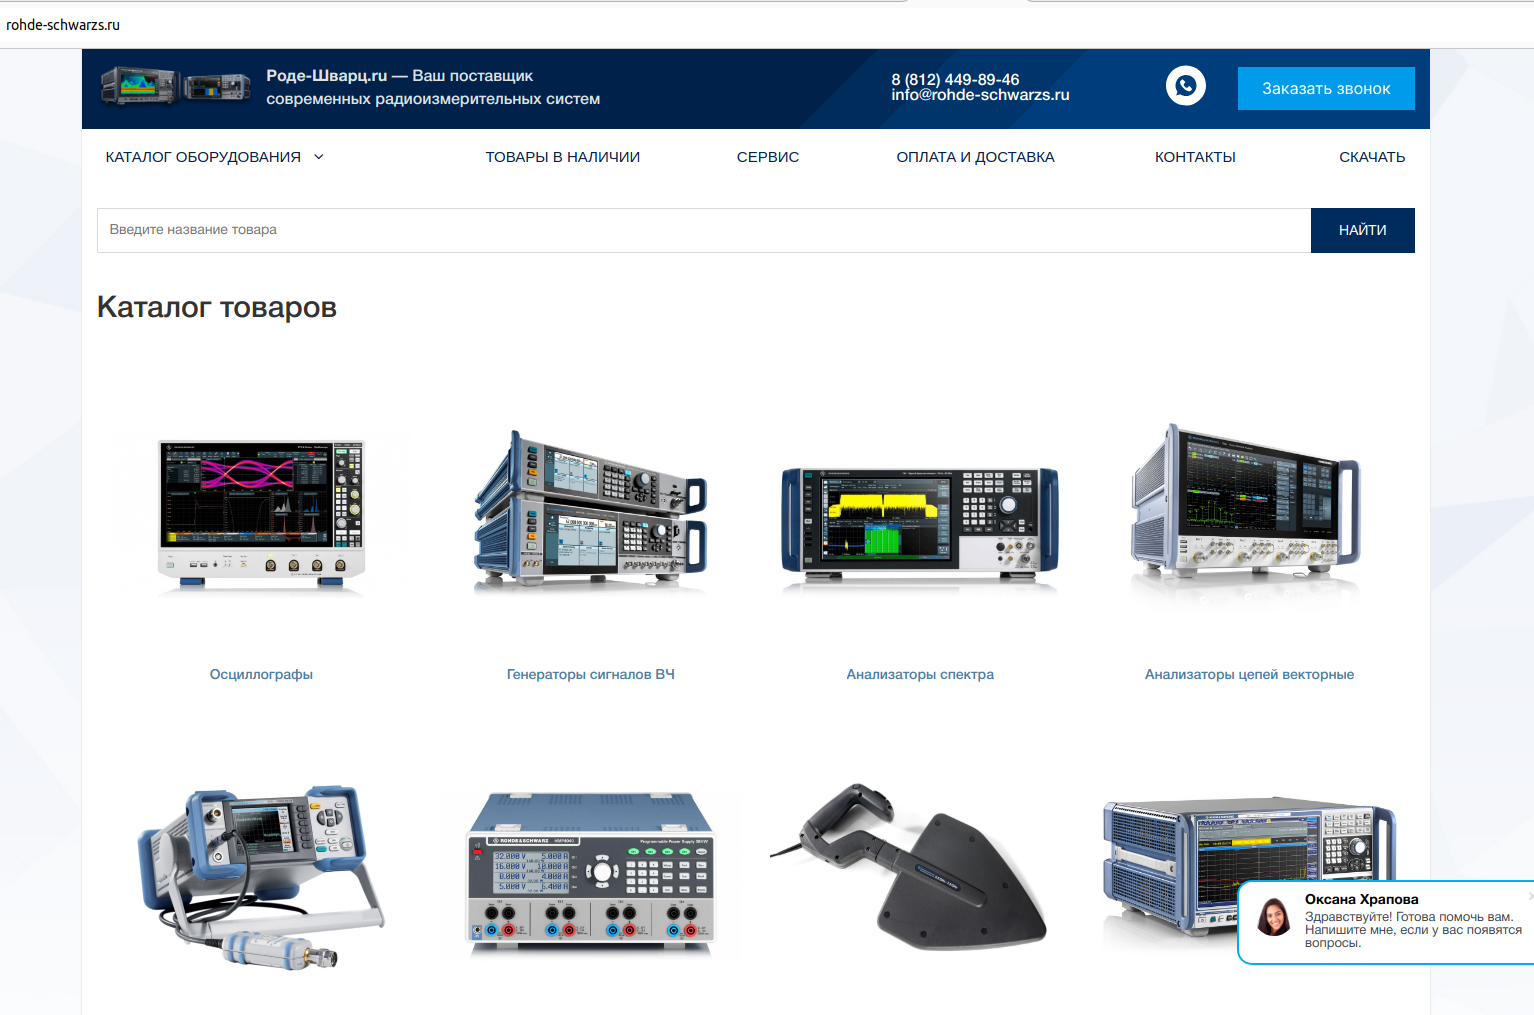The image size is (1534, 1015).
Task: Open Анализаторы цепей векторные link
Action: (x=1249, y=674)
